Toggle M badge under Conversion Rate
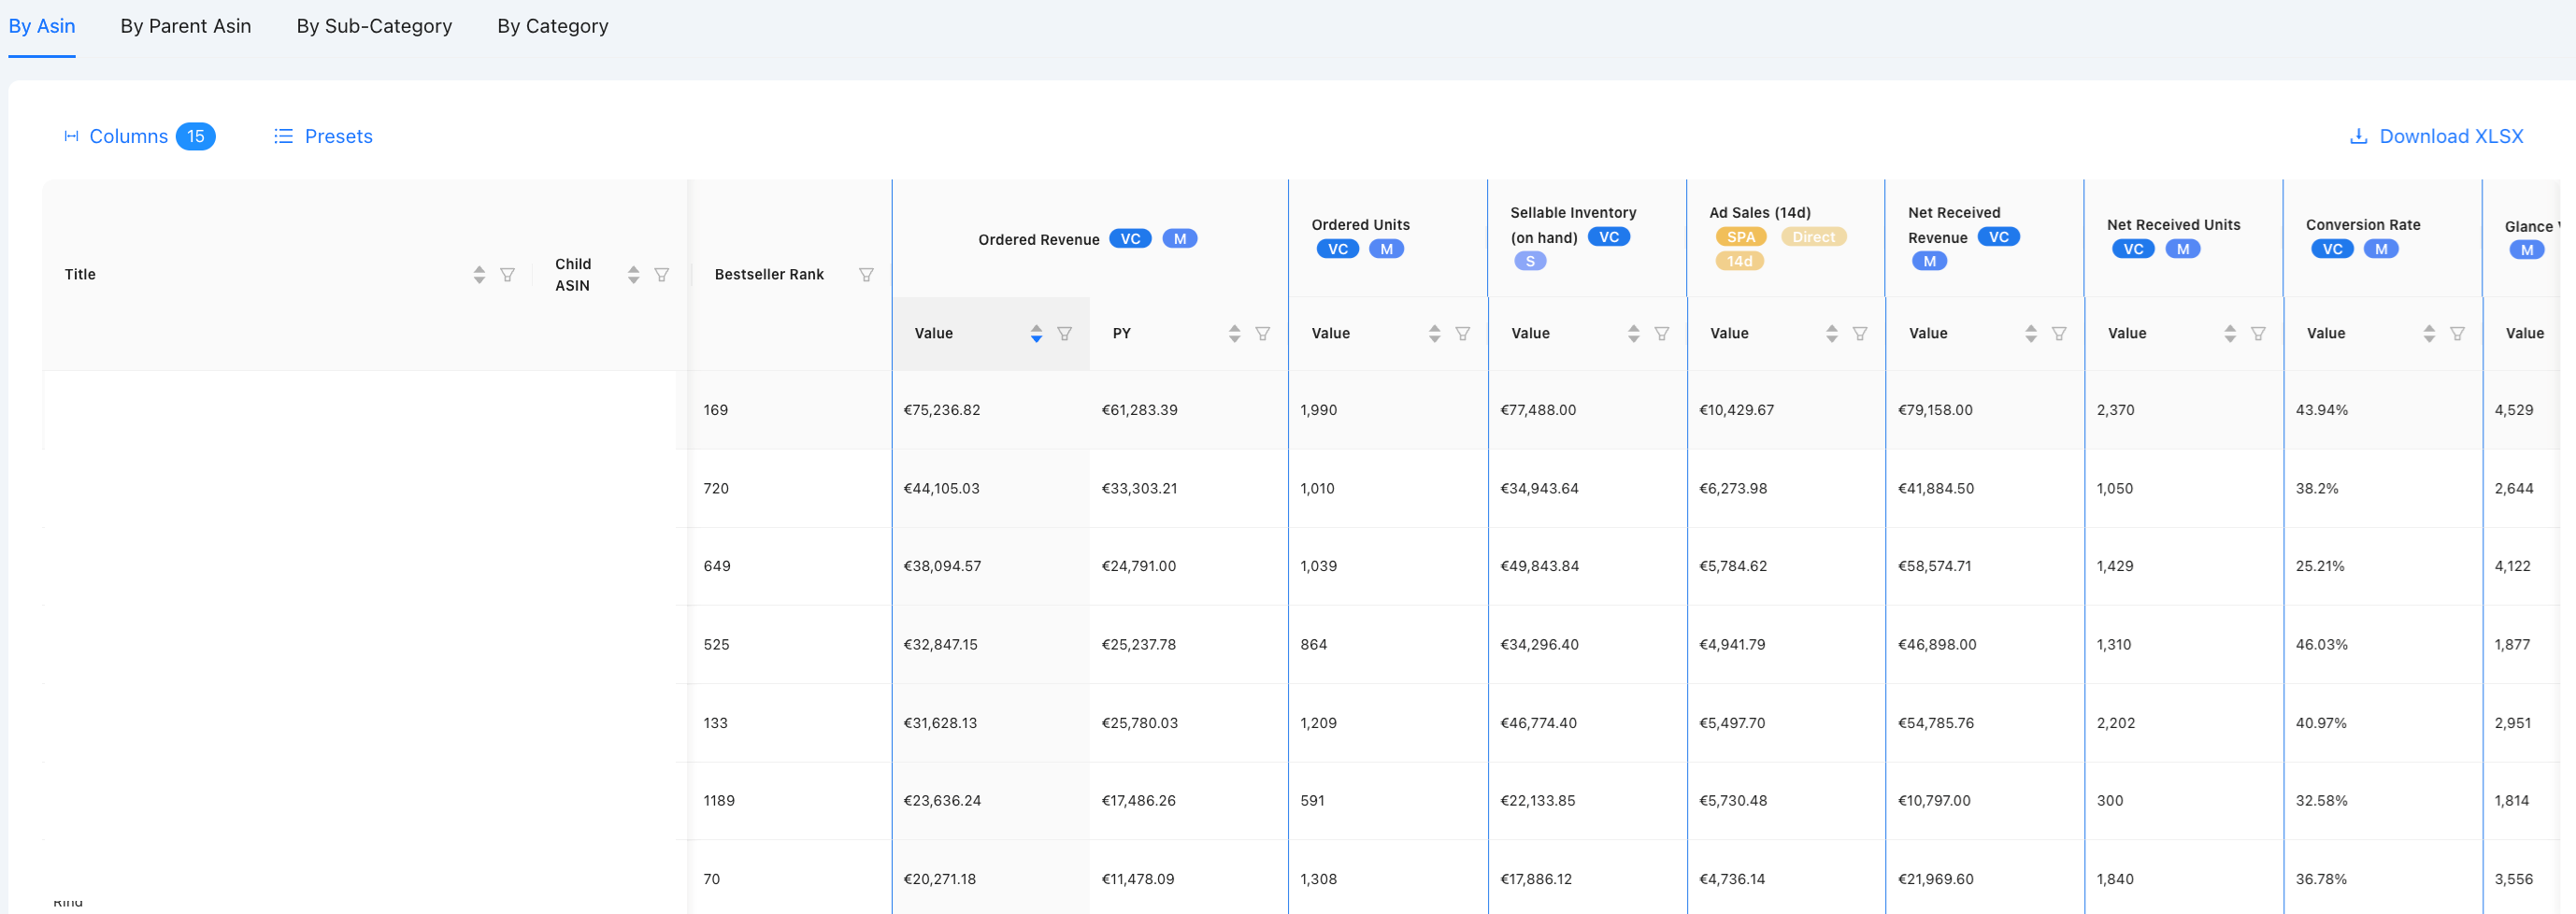2576x914 pixels. tap(2381, 249)
